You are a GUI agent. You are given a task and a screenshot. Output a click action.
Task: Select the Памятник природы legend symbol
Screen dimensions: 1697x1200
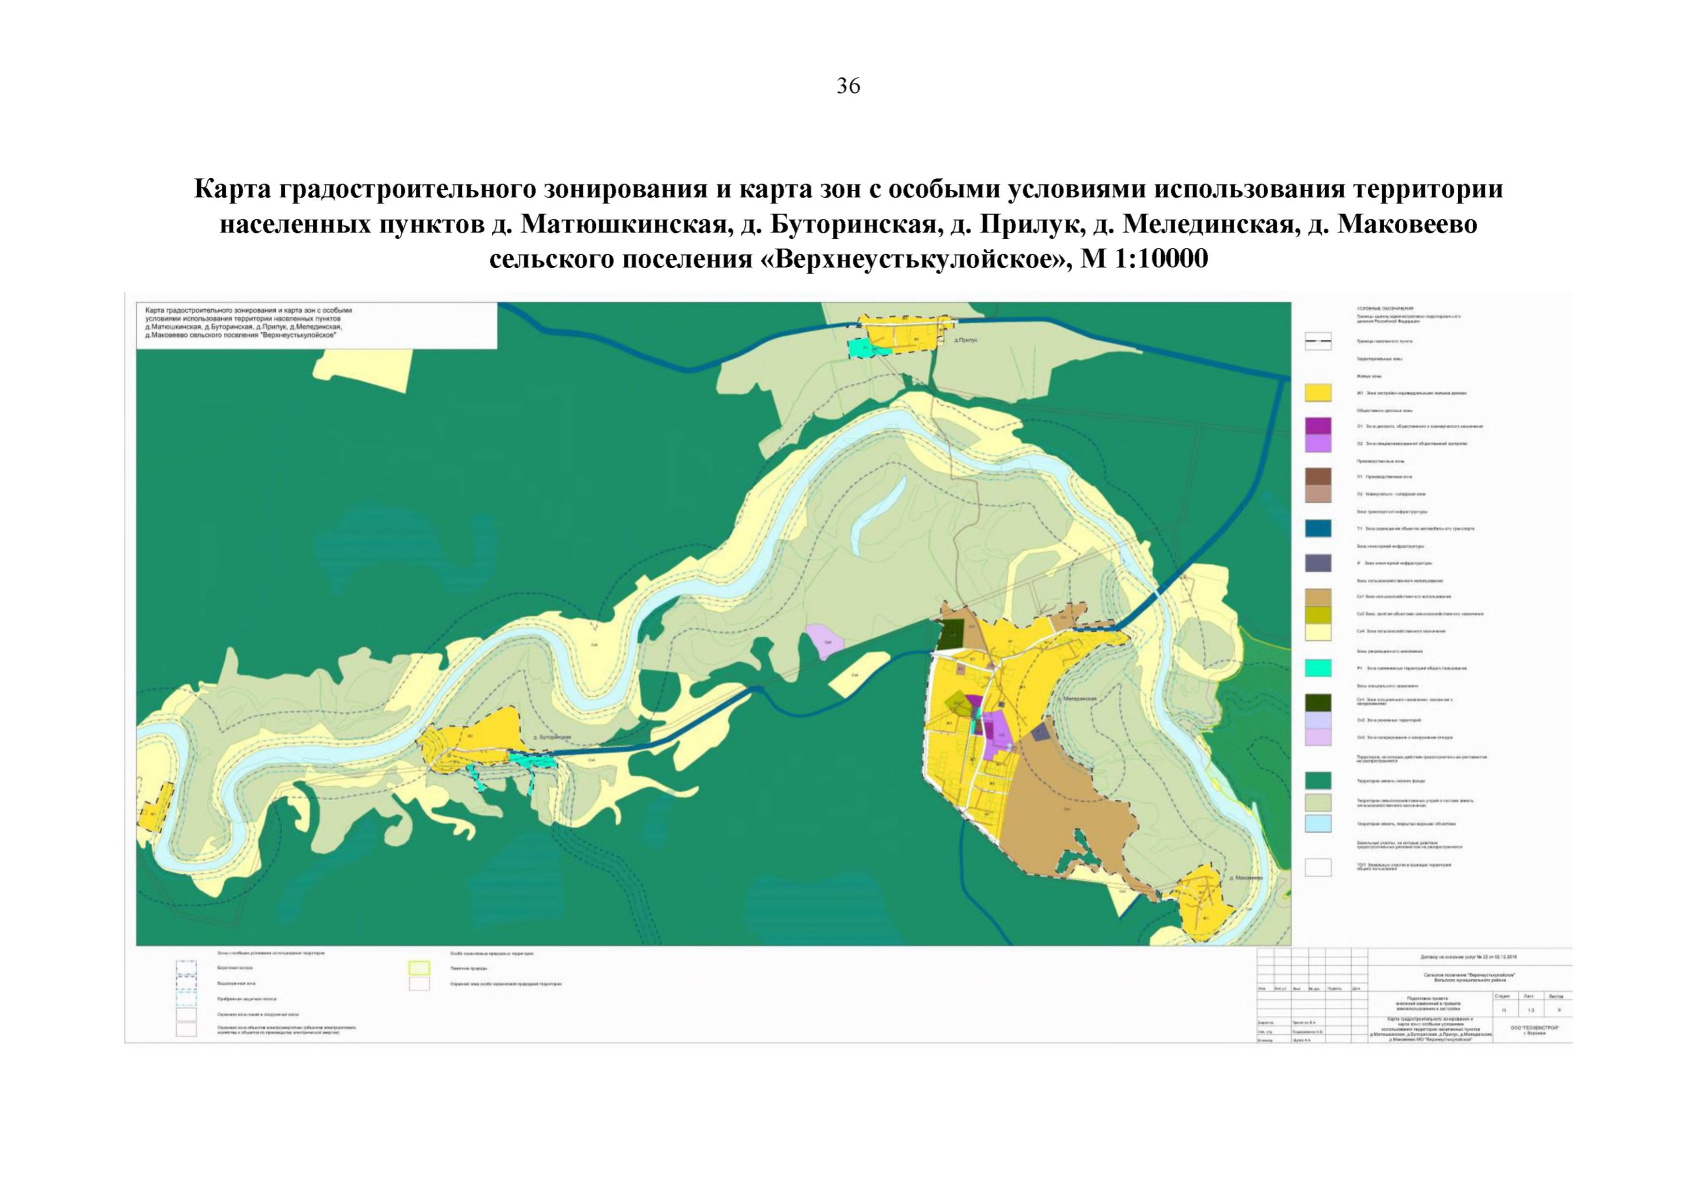[x=419, y=969]
